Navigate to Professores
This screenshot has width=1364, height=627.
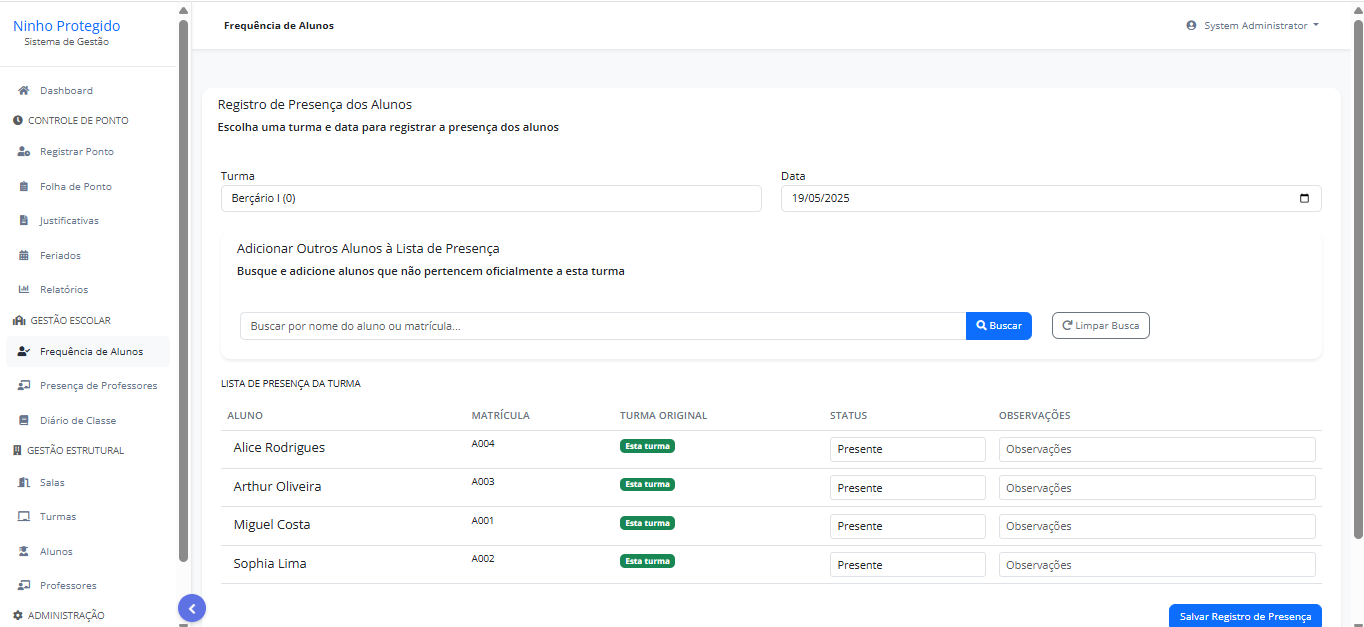[68, 586]
